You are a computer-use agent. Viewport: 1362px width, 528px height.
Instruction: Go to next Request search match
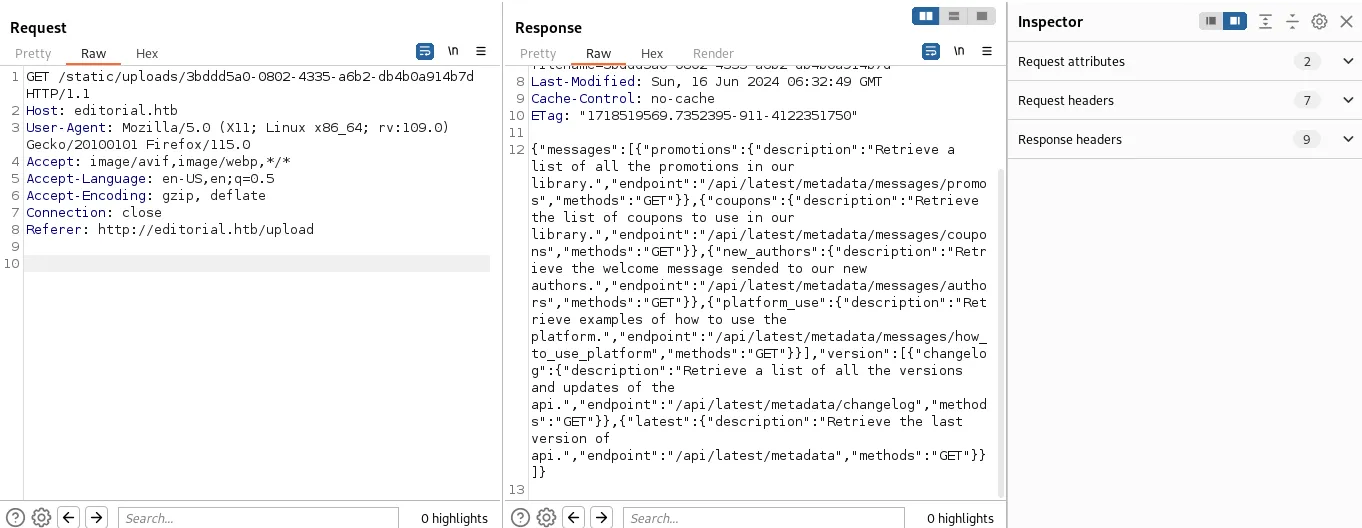pyautogui.click(x=96, y=517)
